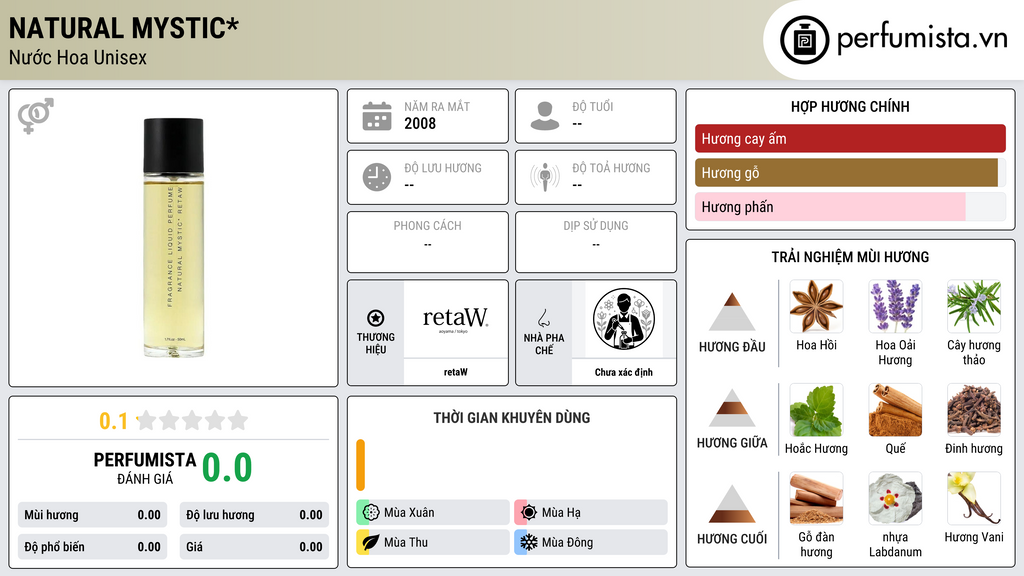Click the person icon for Độ tuổi
Screen dimensions: 1024x576
tap(545, 116)
